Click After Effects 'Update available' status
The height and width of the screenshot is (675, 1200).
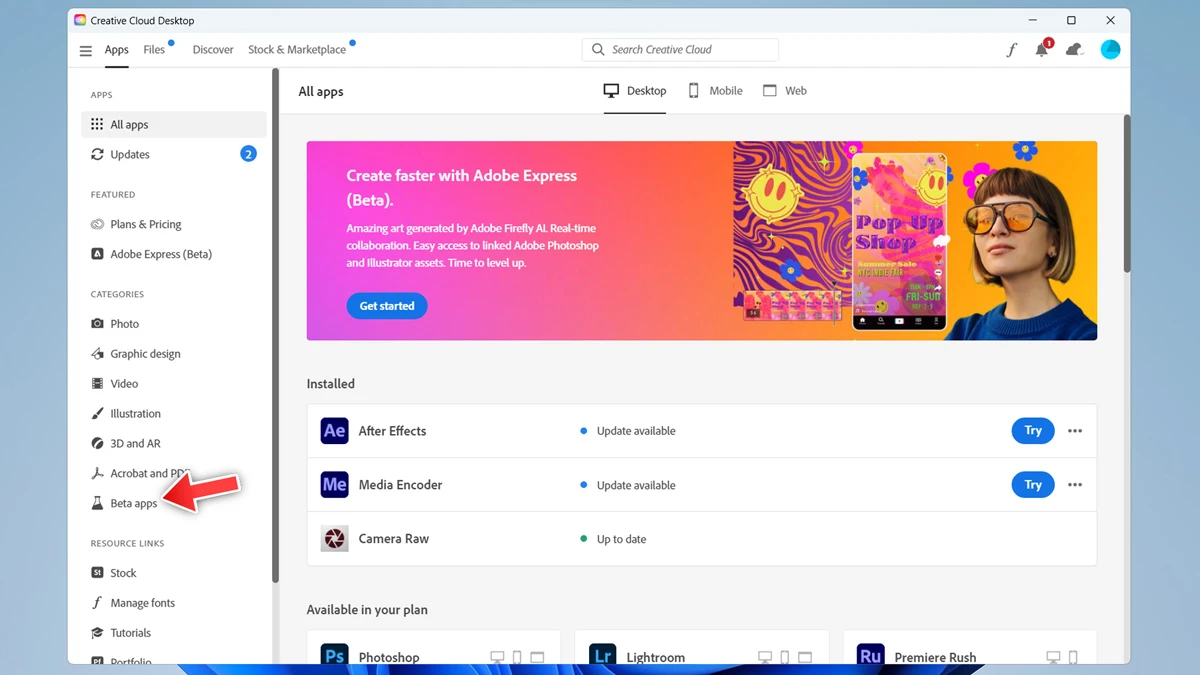(x=628, y=431)
